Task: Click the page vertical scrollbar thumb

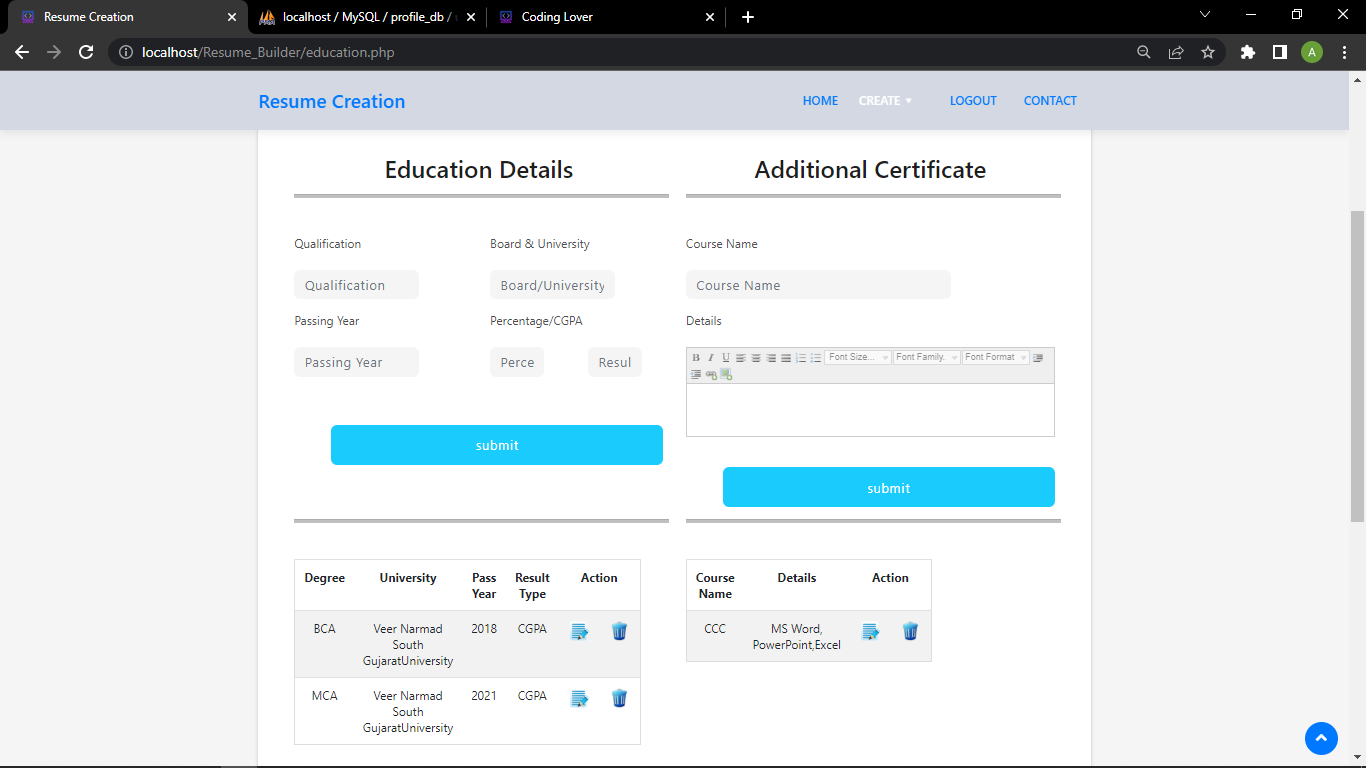Action: click(1358, 365)
